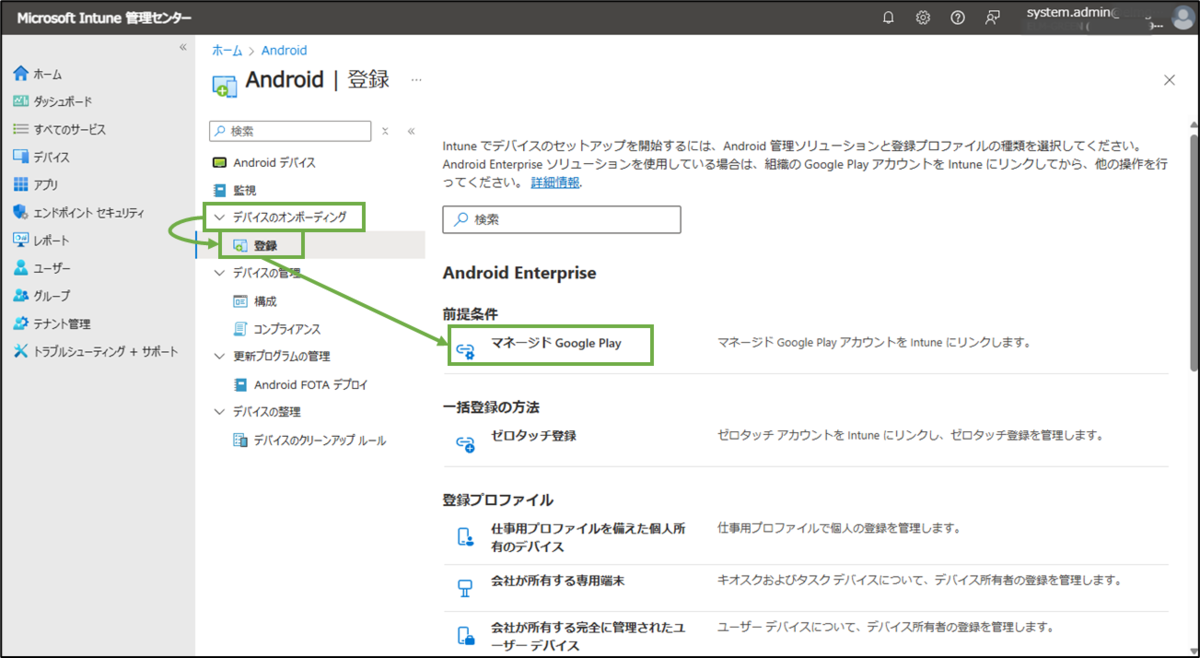The height and width of the screenshot is (658, 1200).
Task: Click the グループ people icon
Action: point(21,296)
